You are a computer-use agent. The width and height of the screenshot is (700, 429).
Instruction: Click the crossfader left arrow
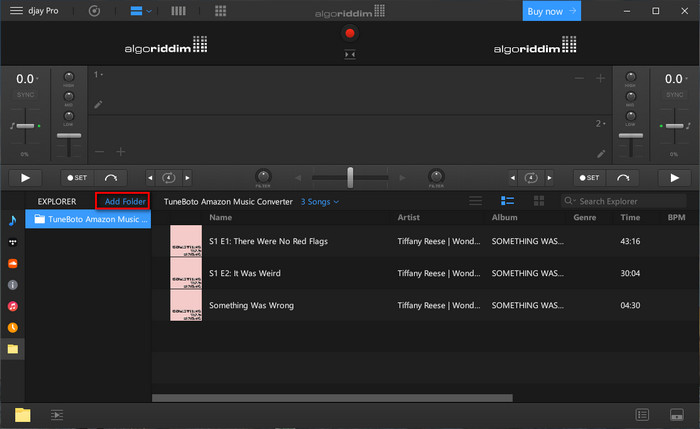point(298,178)
